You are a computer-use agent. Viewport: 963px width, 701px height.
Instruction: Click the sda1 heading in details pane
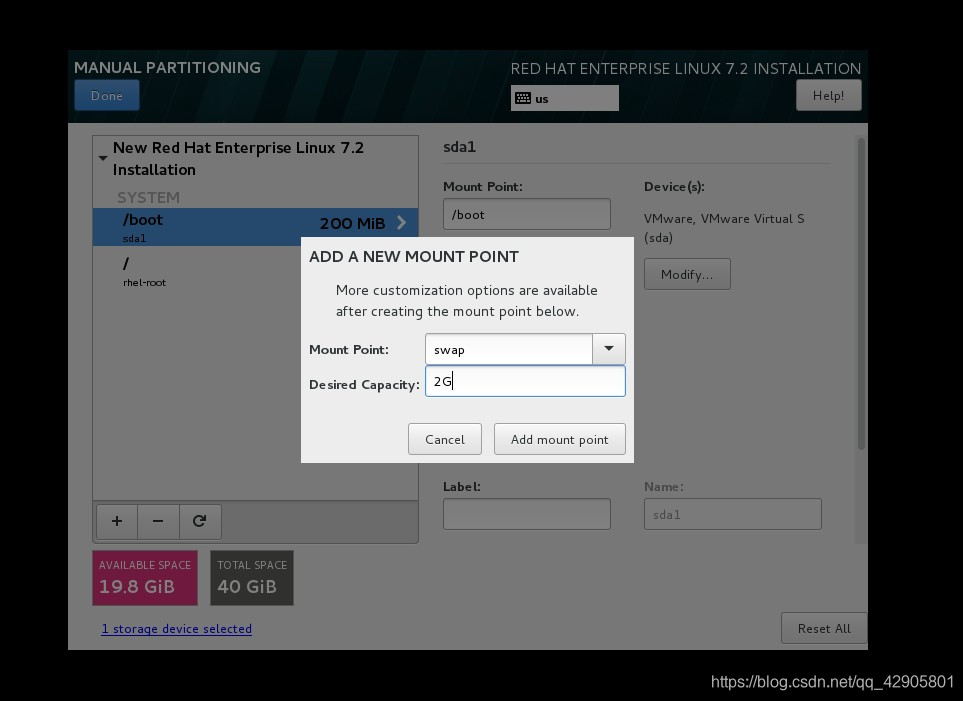point(459,147)
